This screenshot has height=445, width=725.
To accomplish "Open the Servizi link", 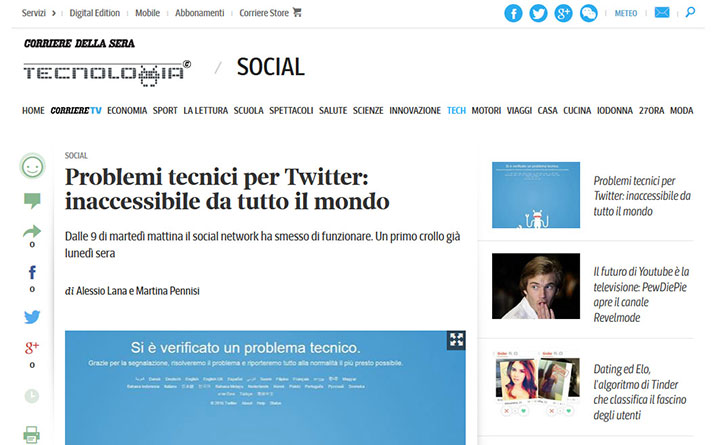I will (34, 13).
